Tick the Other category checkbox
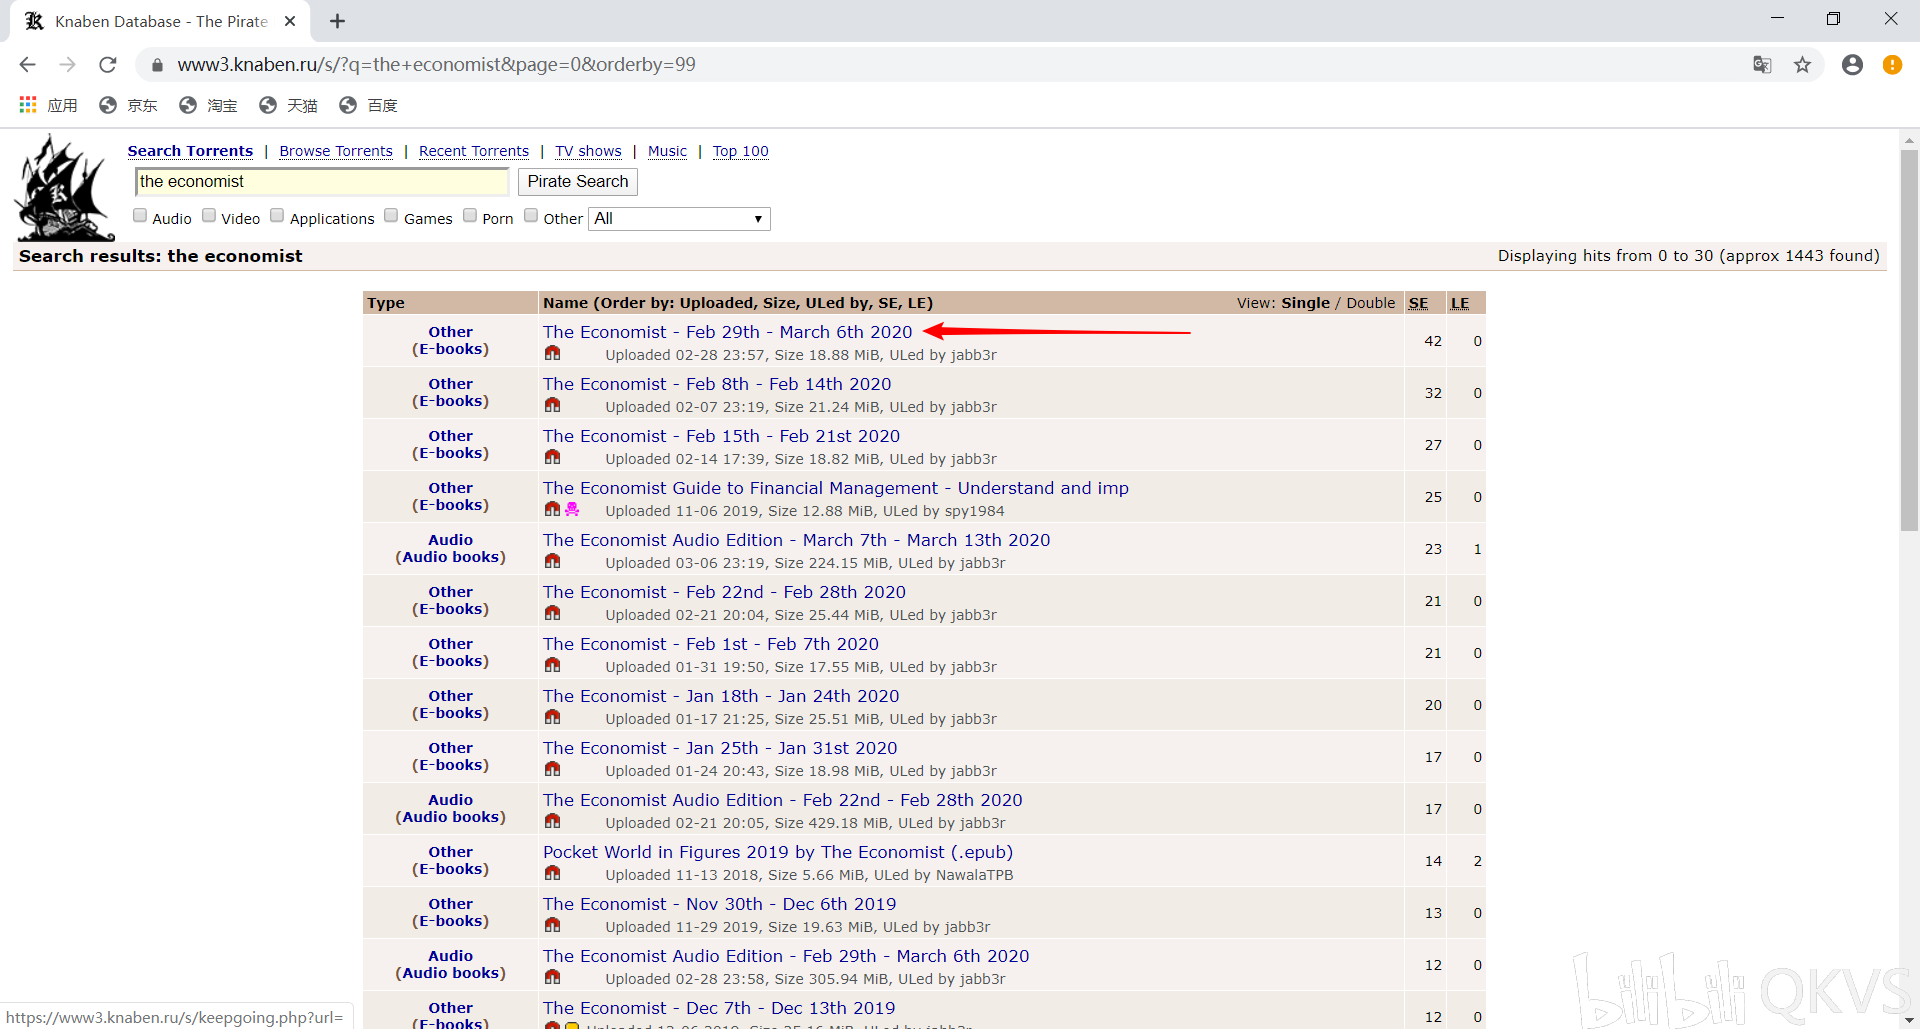1920x1029 pixels. click(531, 216)
